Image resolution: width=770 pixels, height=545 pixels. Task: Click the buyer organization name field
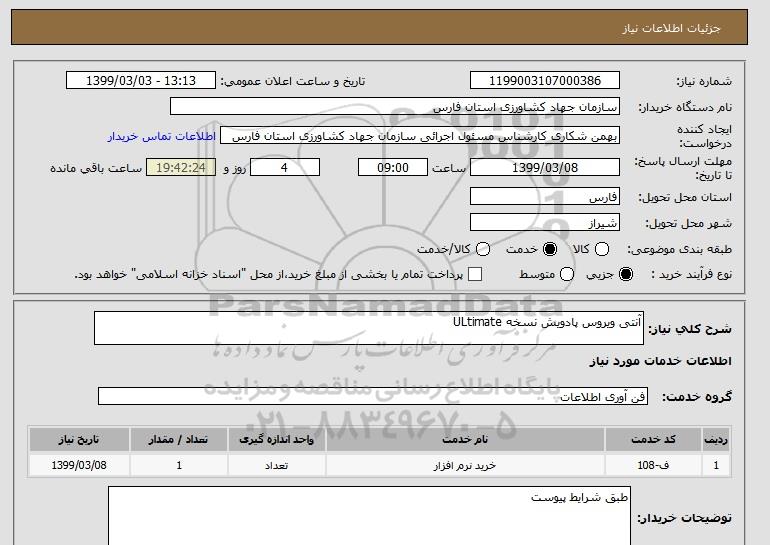tap(395, 107)
